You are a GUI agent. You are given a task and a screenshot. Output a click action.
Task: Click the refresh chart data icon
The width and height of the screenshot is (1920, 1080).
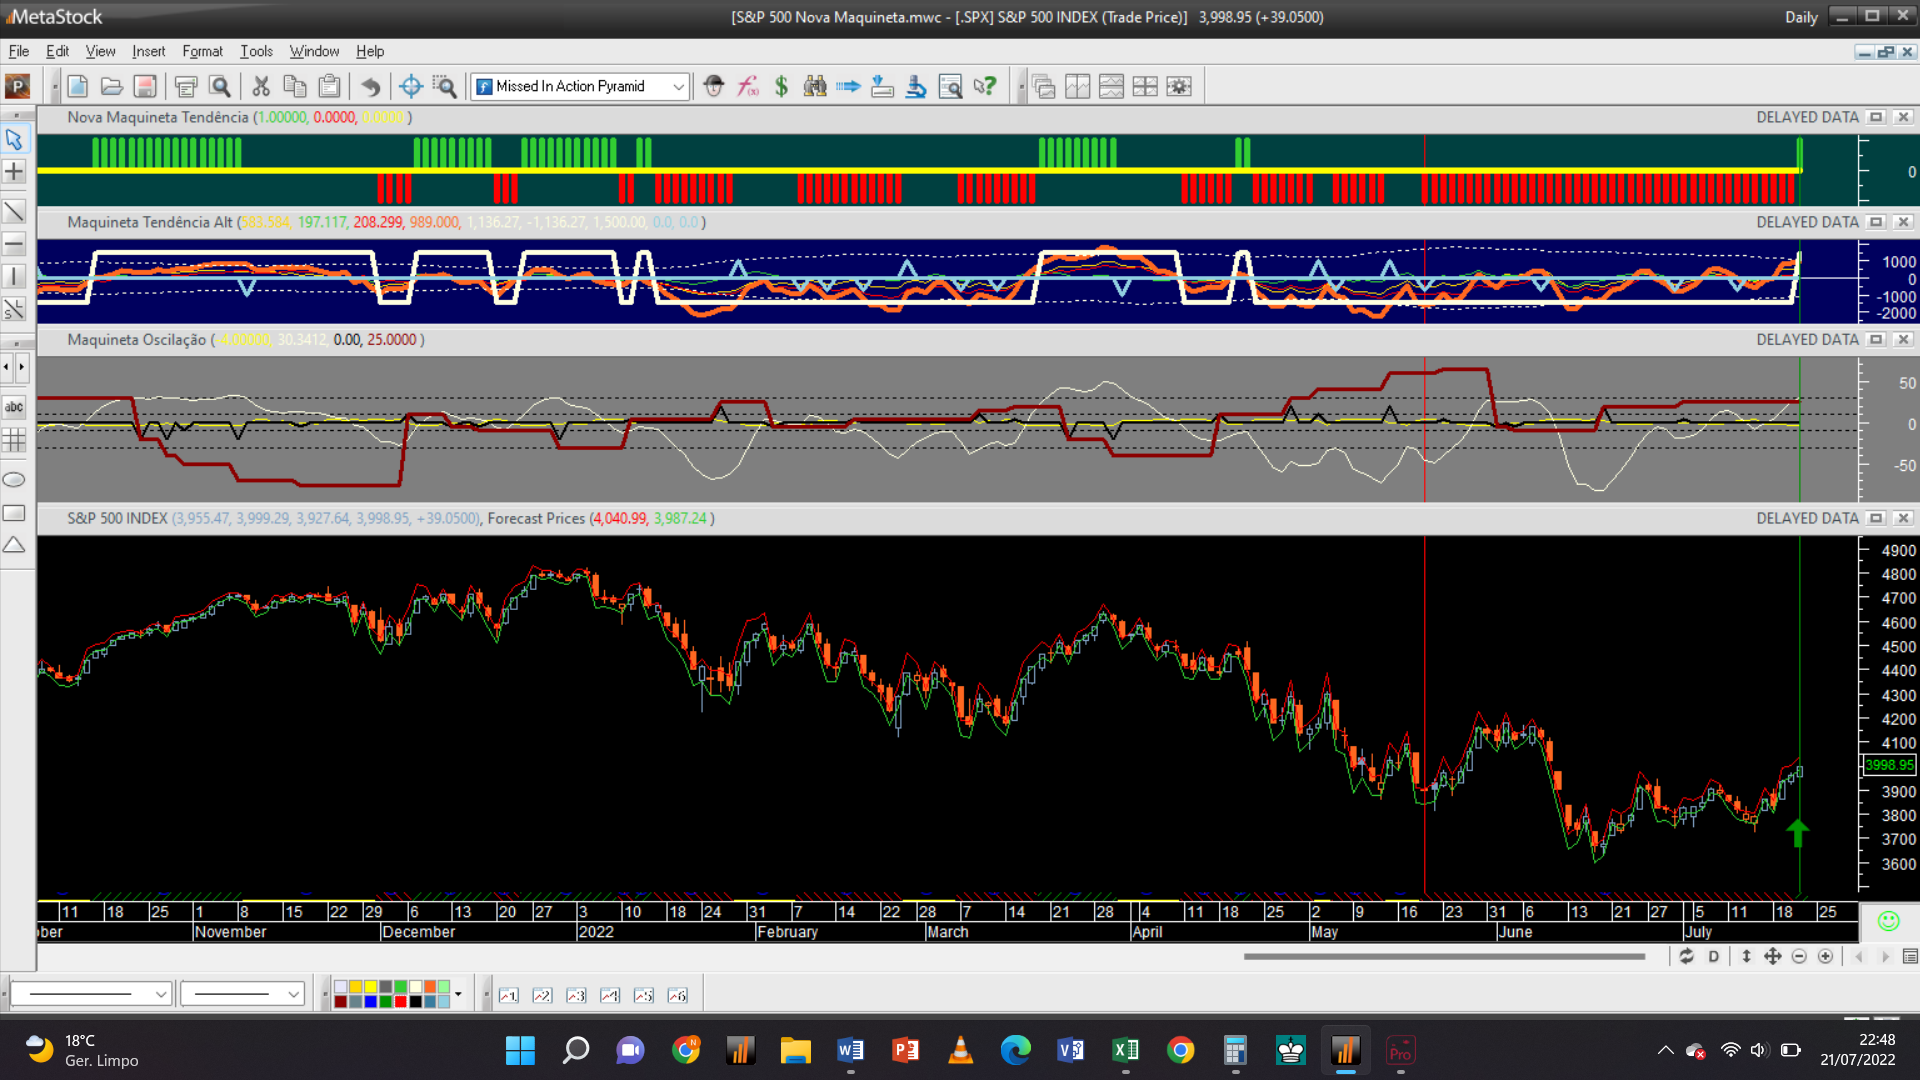1686,957
